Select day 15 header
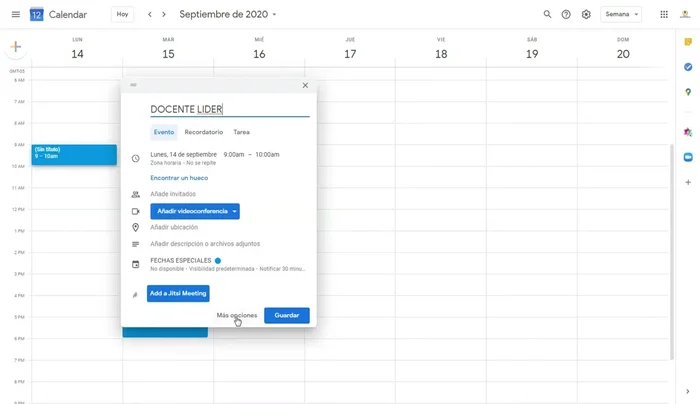This screenshot has height=404, width=700. 168,54
